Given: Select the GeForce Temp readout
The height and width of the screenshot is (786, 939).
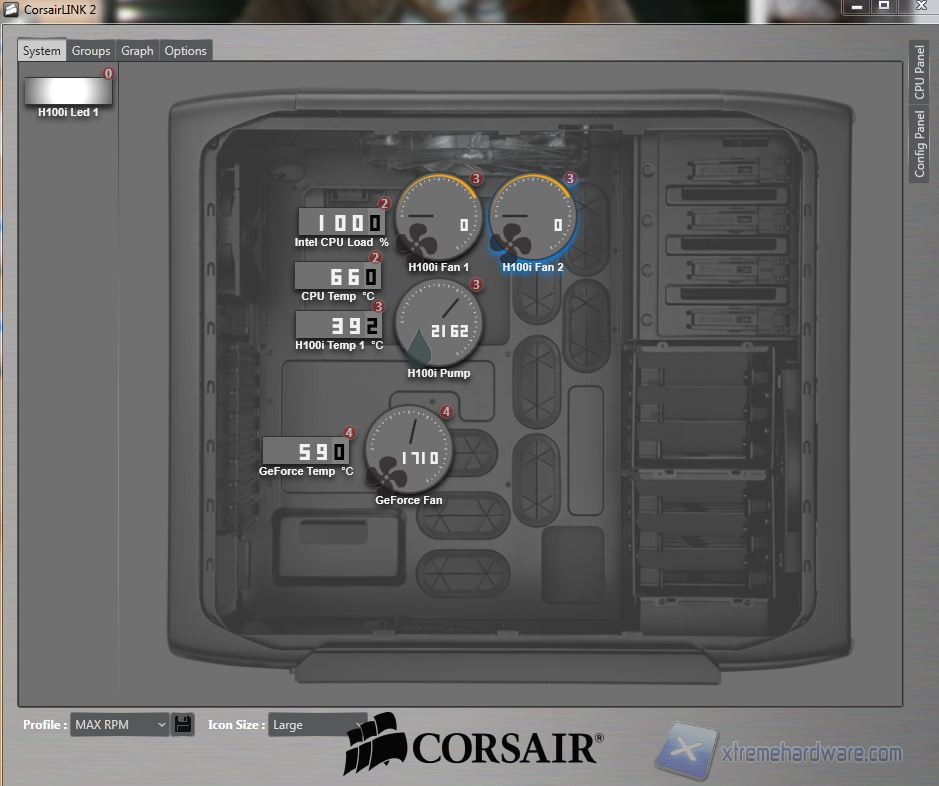Looking at the screenshot, I should (x=306, y=451).
